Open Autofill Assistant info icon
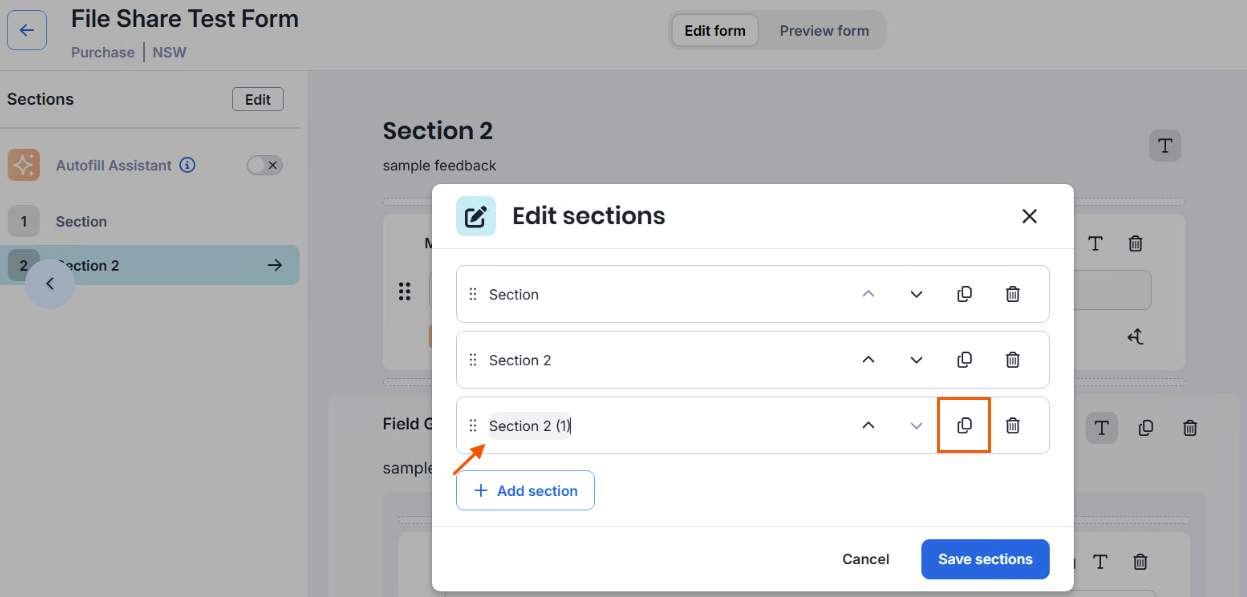Viewport: 1247px width, 597px height. click(187, 165)
